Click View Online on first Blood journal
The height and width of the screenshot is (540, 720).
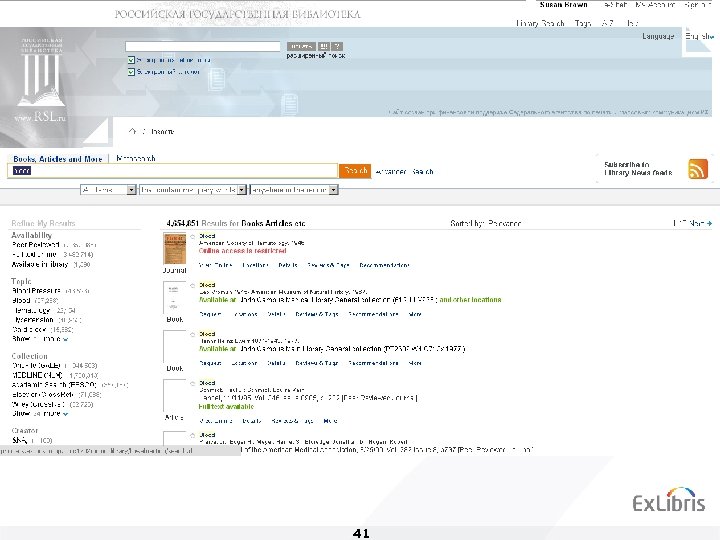click(x=216, y=265)
